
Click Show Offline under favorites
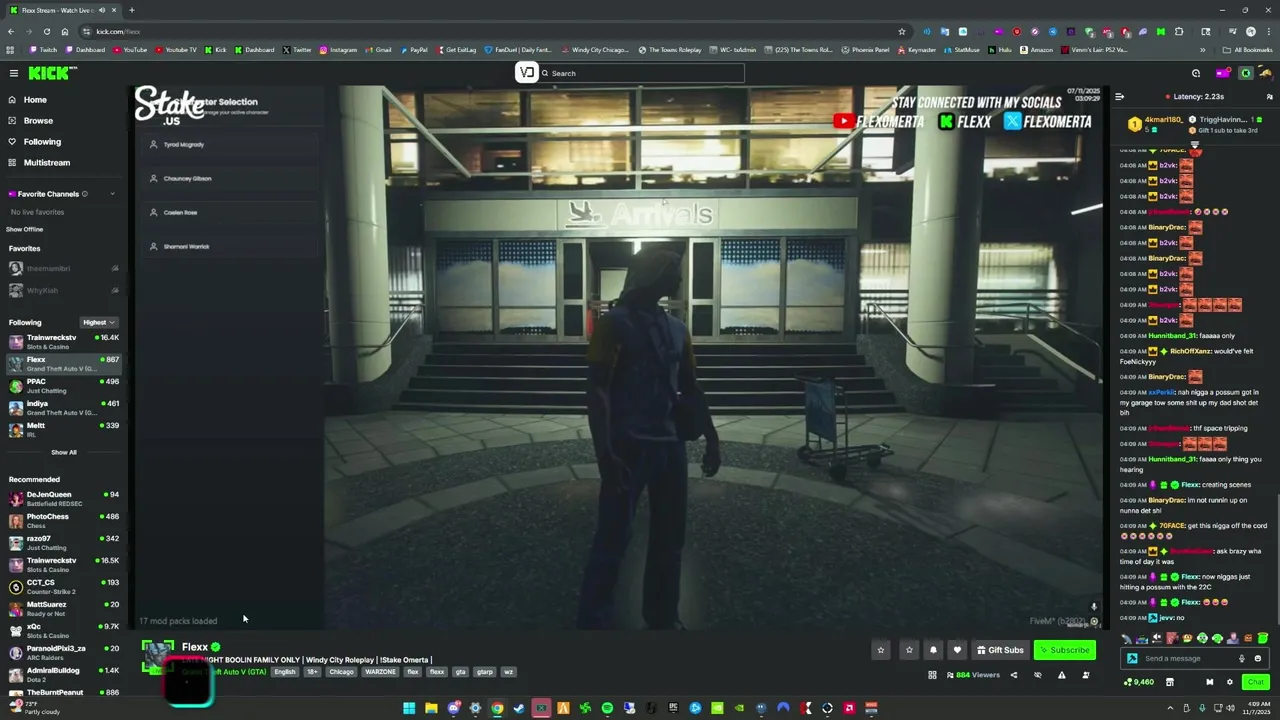(x=25, y=229)
